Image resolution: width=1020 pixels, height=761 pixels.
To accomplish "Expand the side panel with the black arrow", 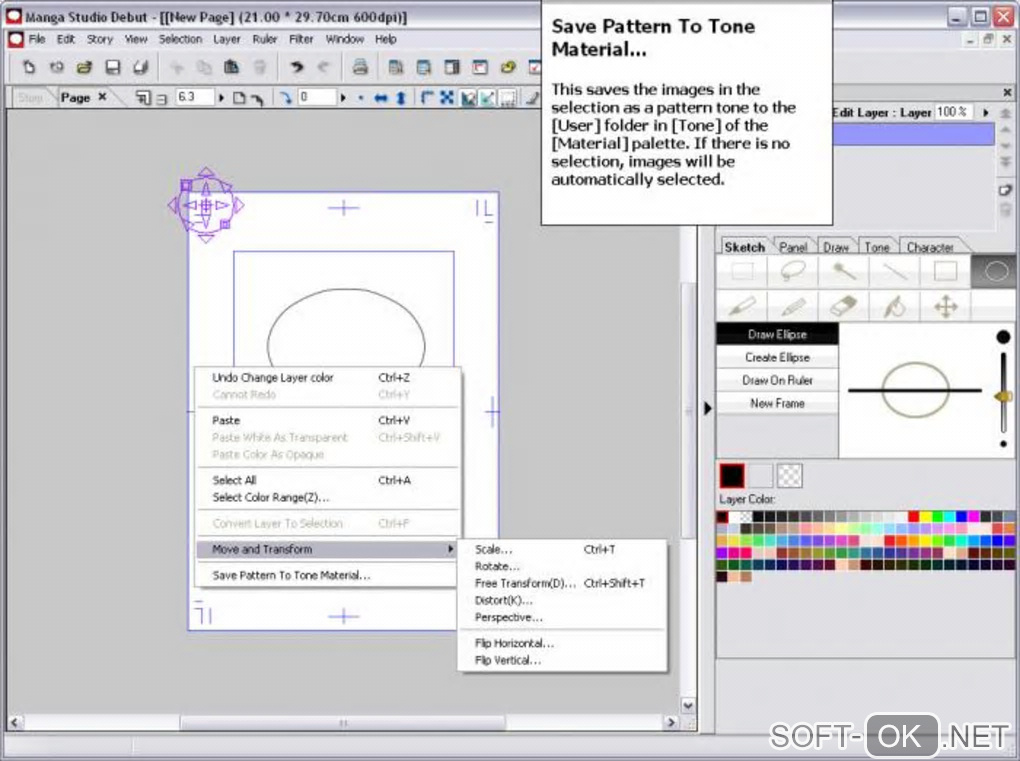I will (x=708, y=407).
